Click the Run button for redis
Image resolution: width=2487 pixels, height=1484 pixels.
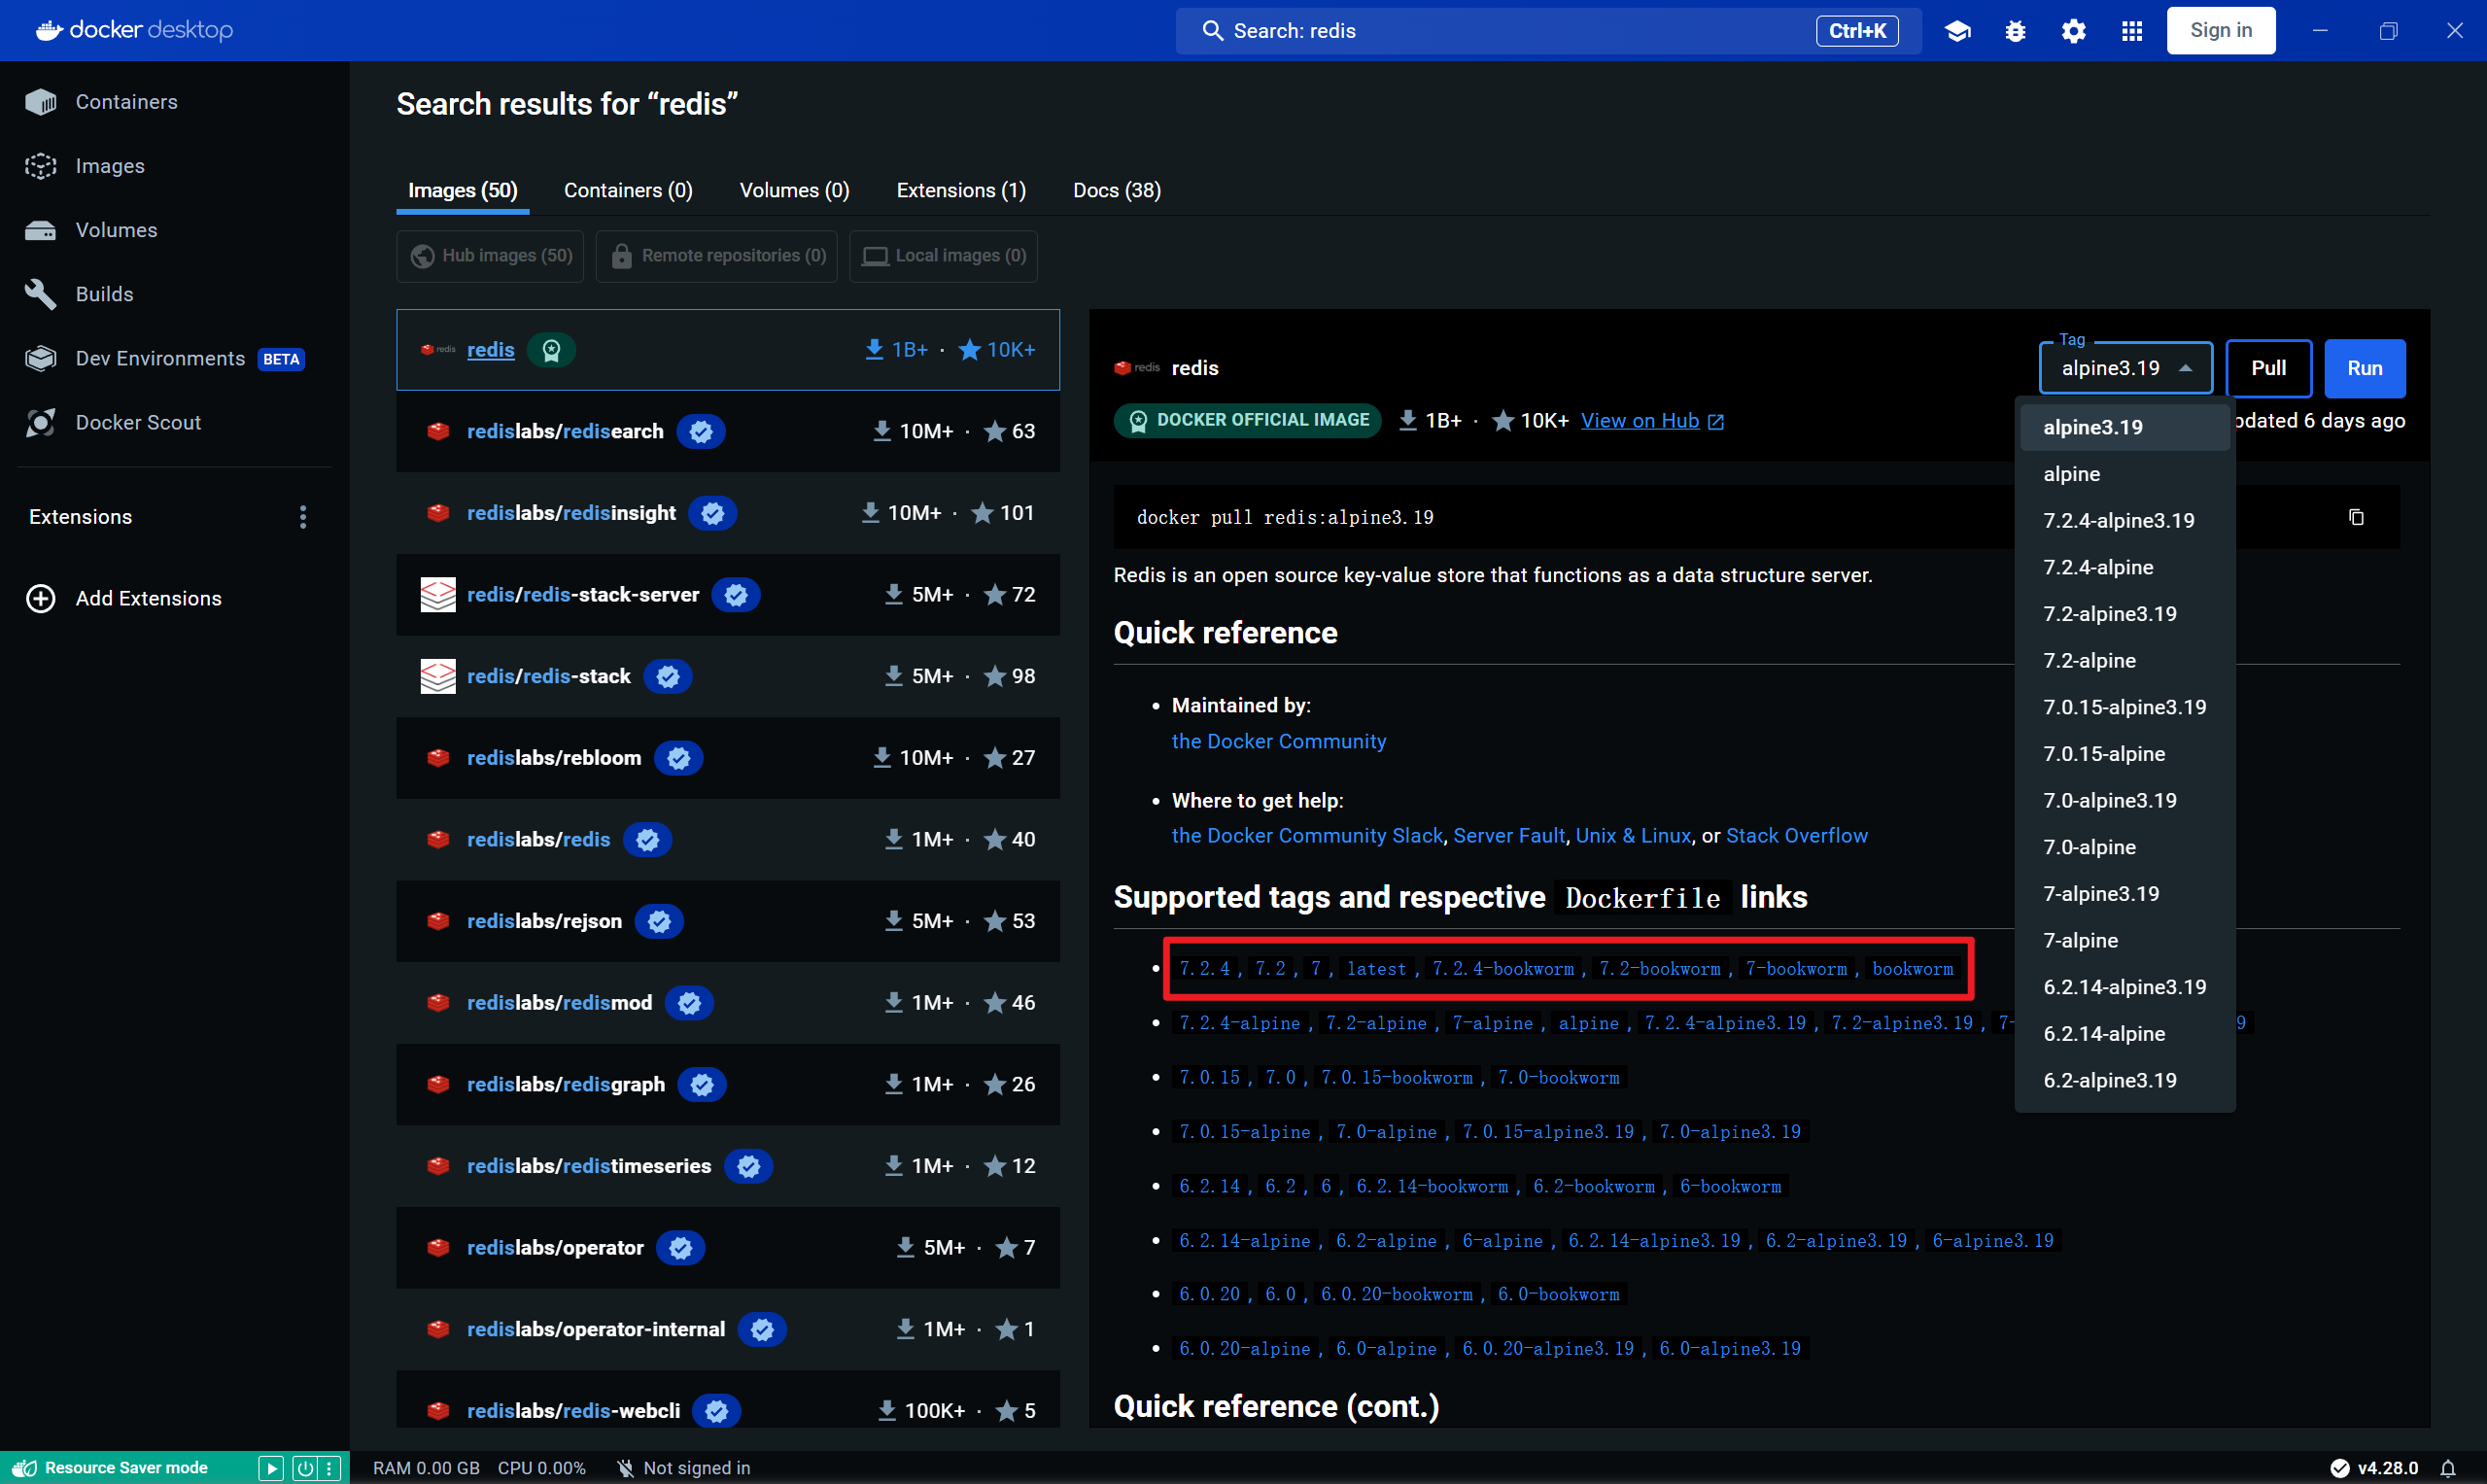click(x=2366, y=367)
